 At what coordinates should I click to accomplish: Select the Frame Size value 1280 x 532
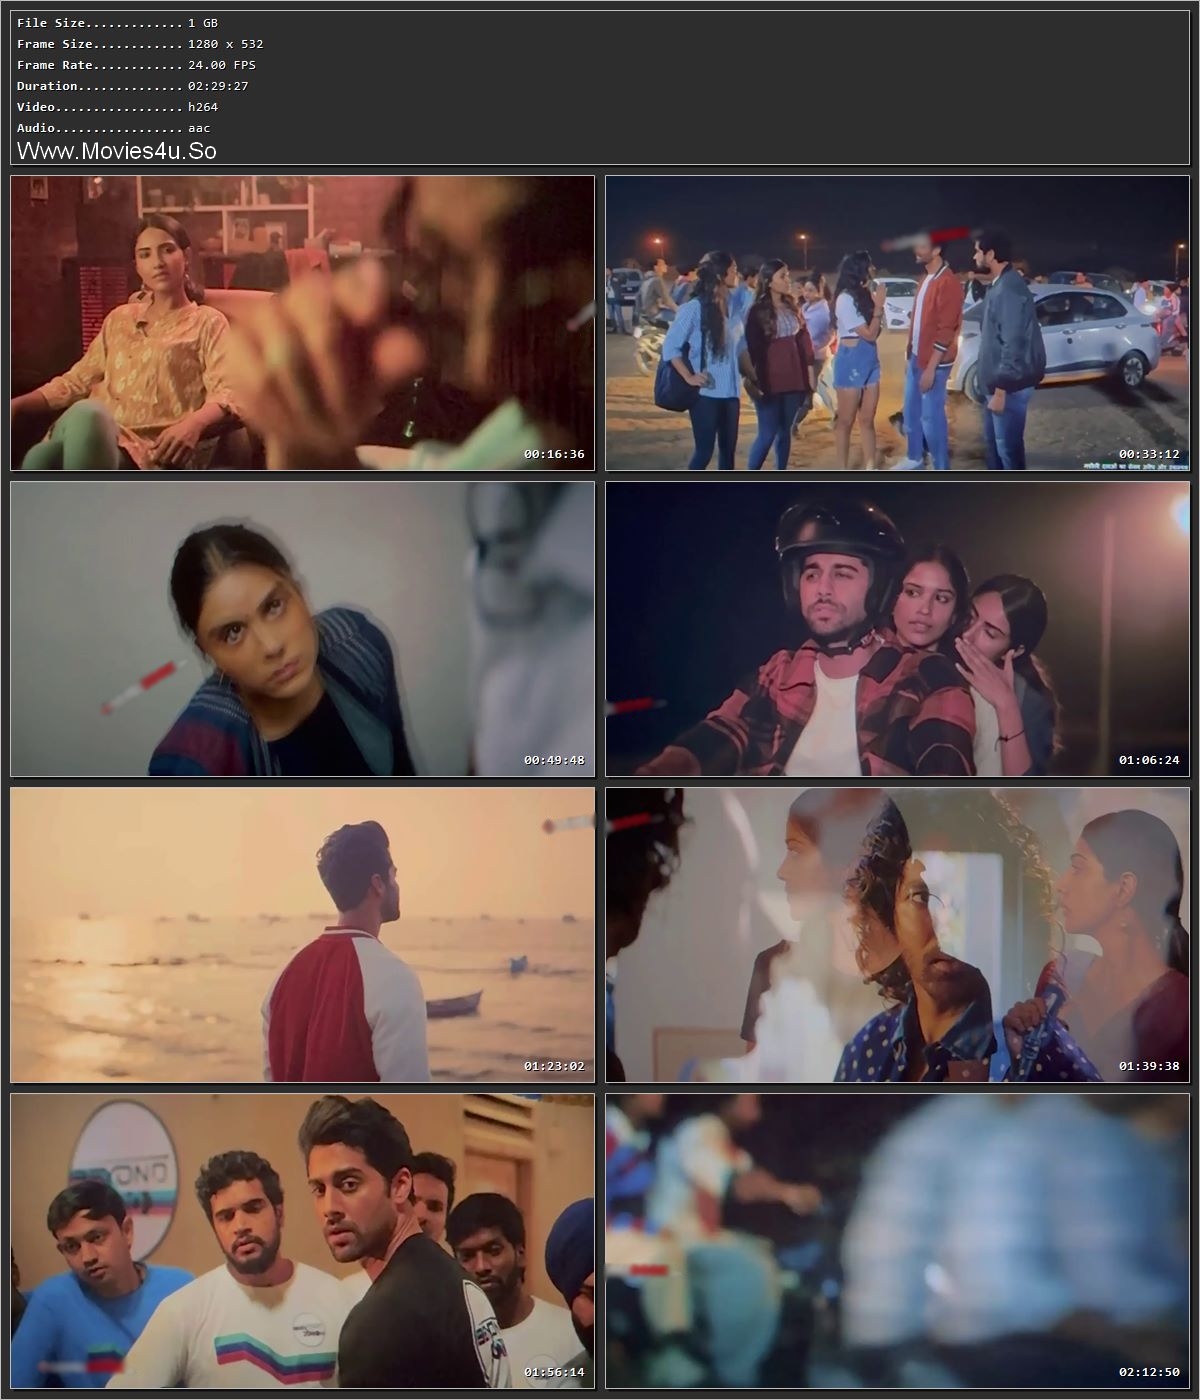point(226,44)
